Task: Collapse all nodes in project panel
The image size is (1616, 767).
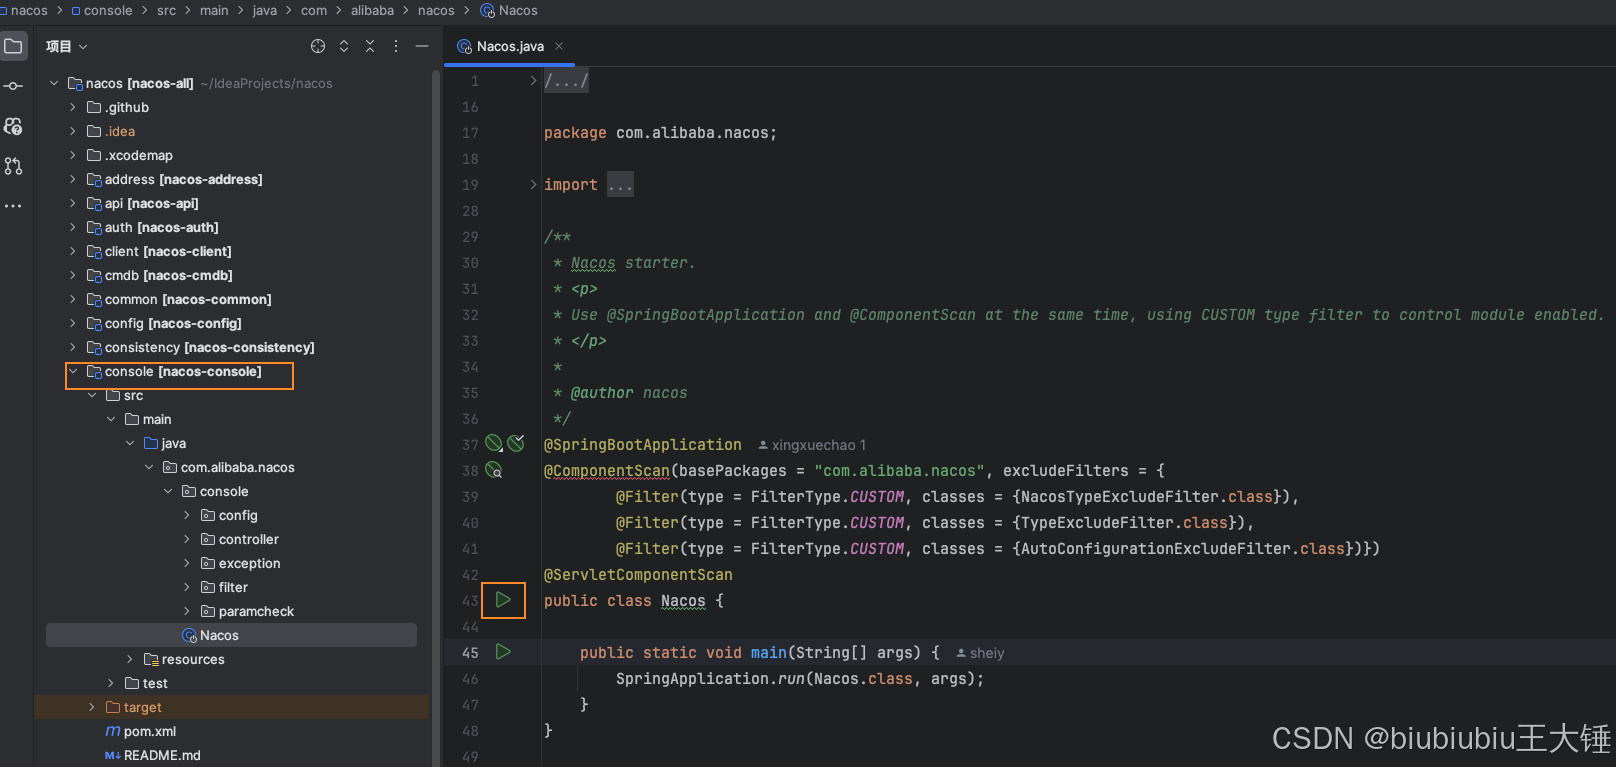Action: [370, 46]
